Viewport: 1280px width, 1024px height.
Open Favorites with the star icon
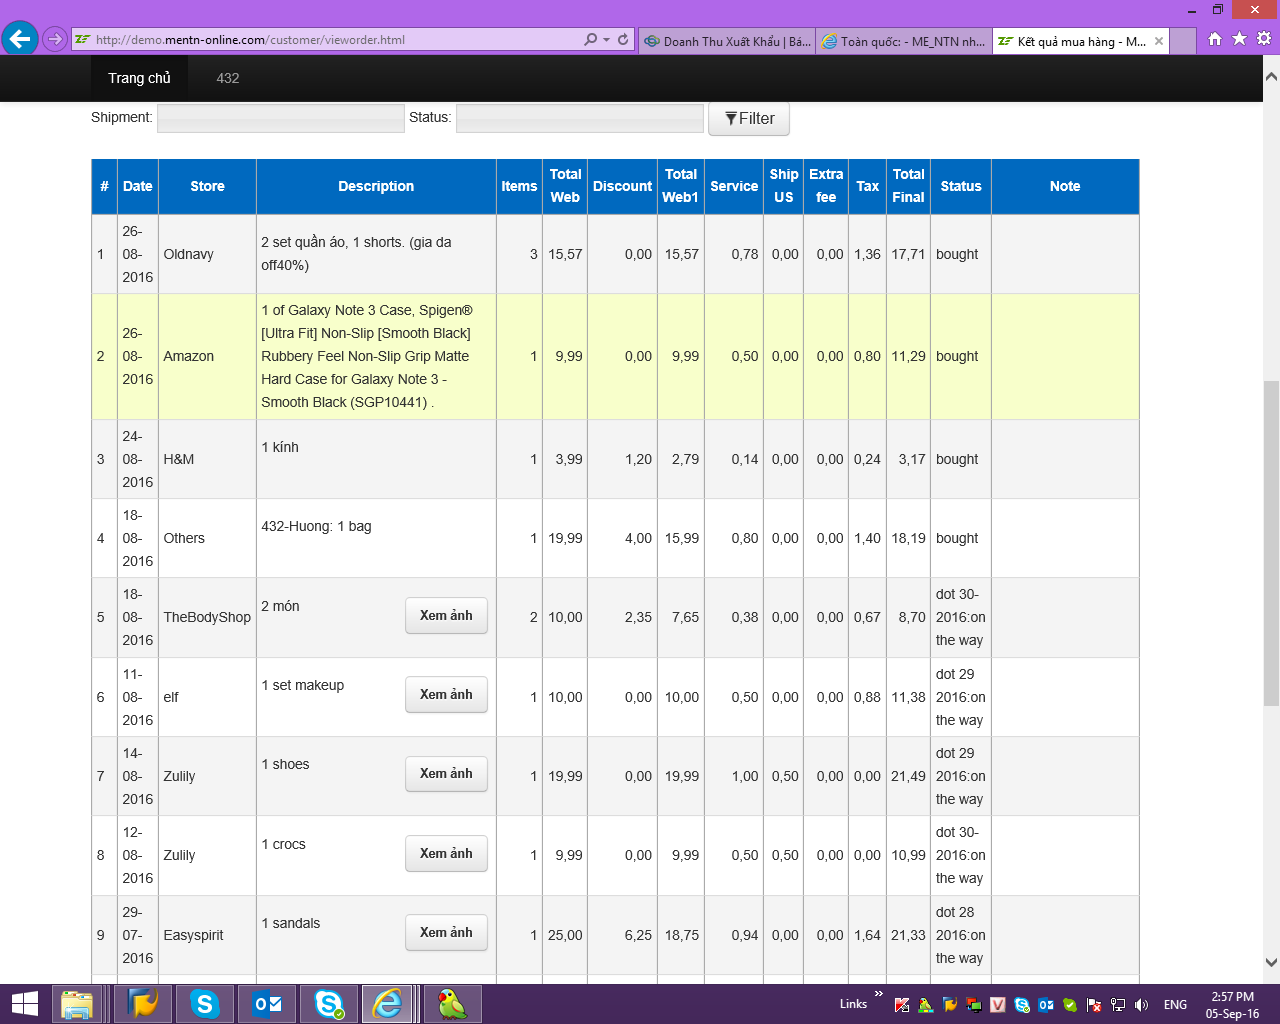click(1239, 39)
